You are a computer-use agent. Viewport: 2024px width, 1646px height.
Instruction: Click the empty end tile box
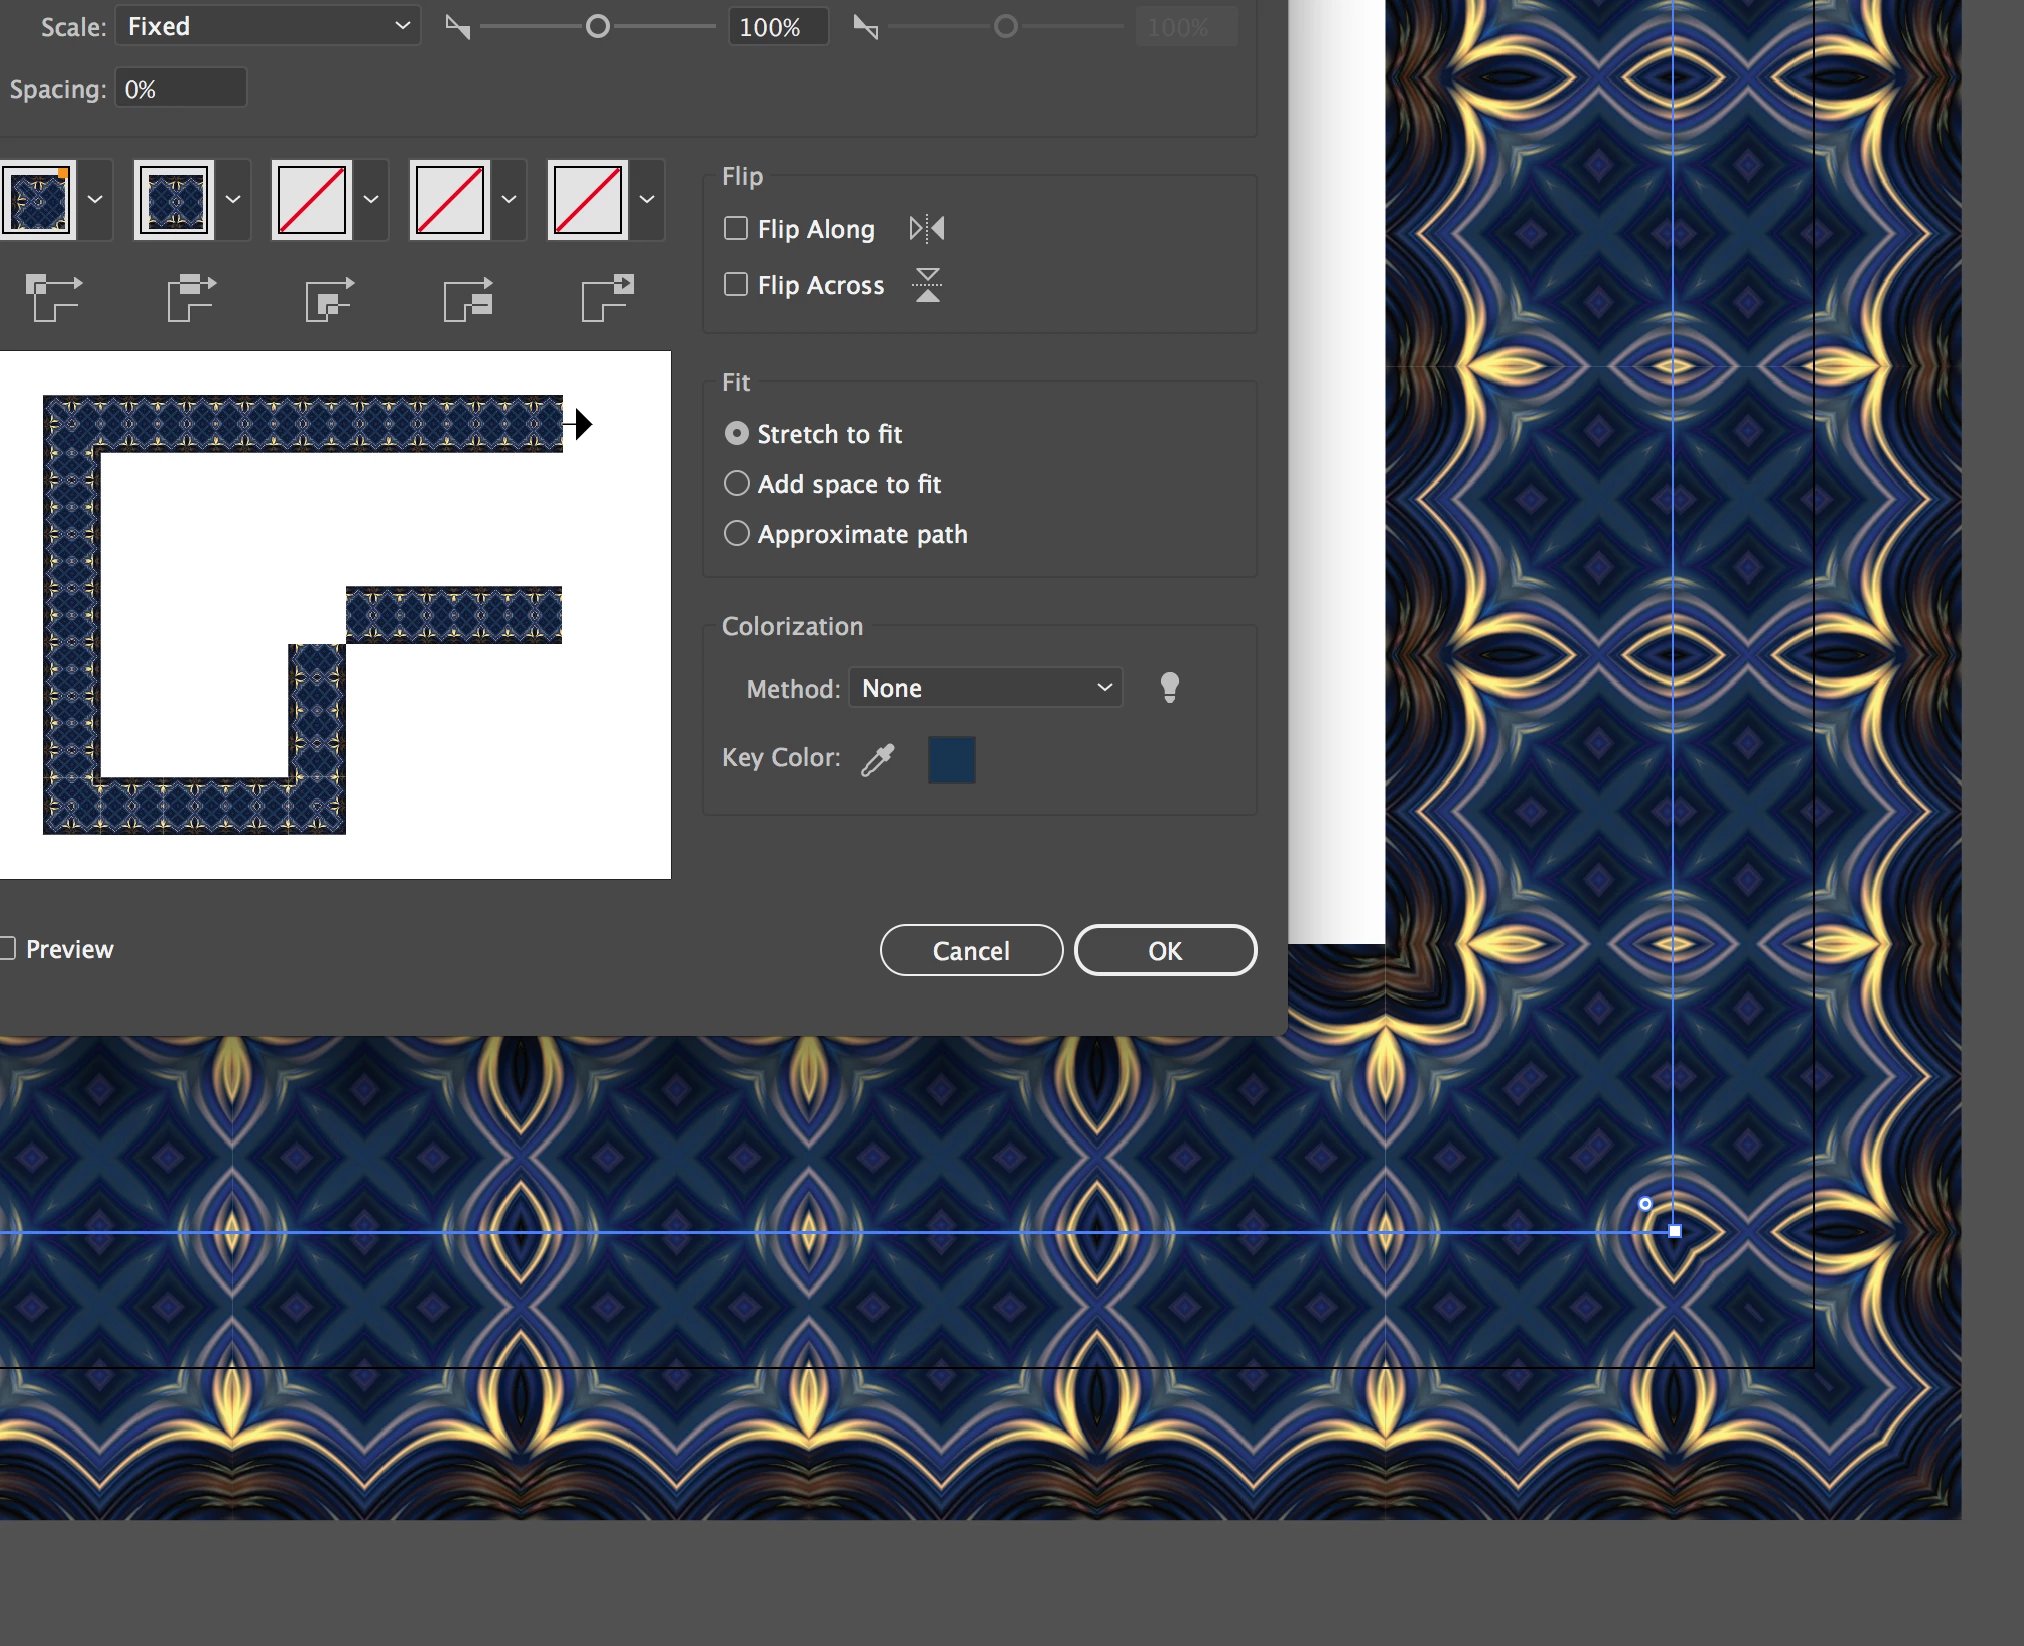[x=588, y=199]
